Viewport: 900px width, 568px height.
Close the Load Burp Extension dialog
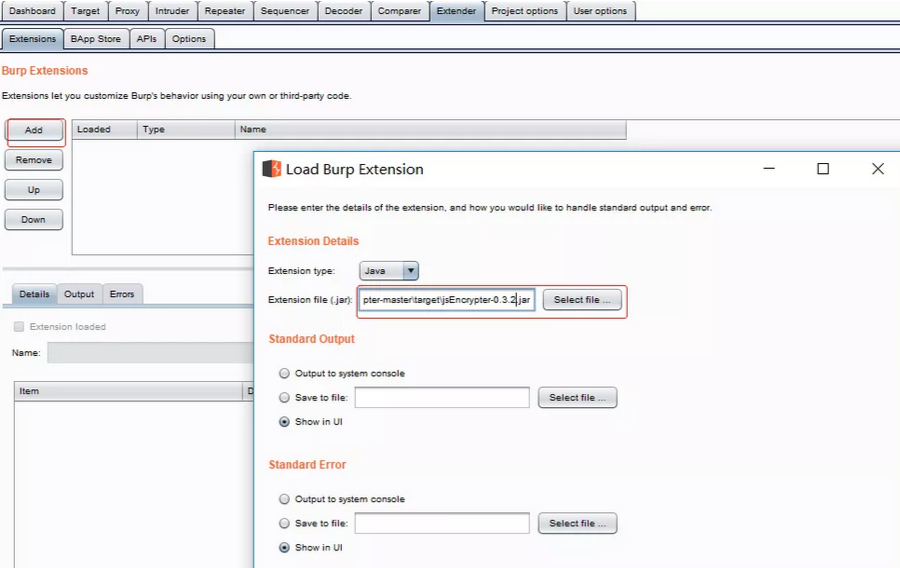878,168
